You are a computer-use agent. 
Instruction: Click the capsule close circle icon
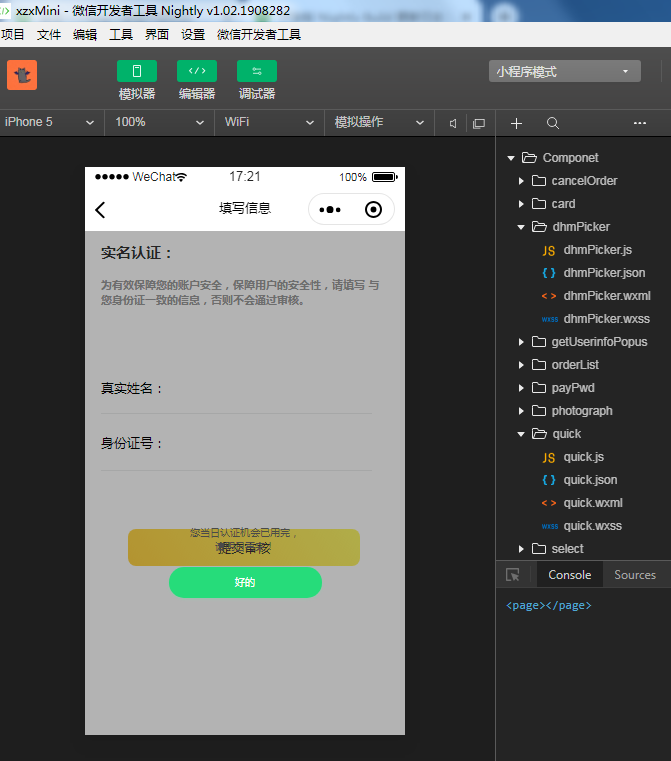coord(373,210)
